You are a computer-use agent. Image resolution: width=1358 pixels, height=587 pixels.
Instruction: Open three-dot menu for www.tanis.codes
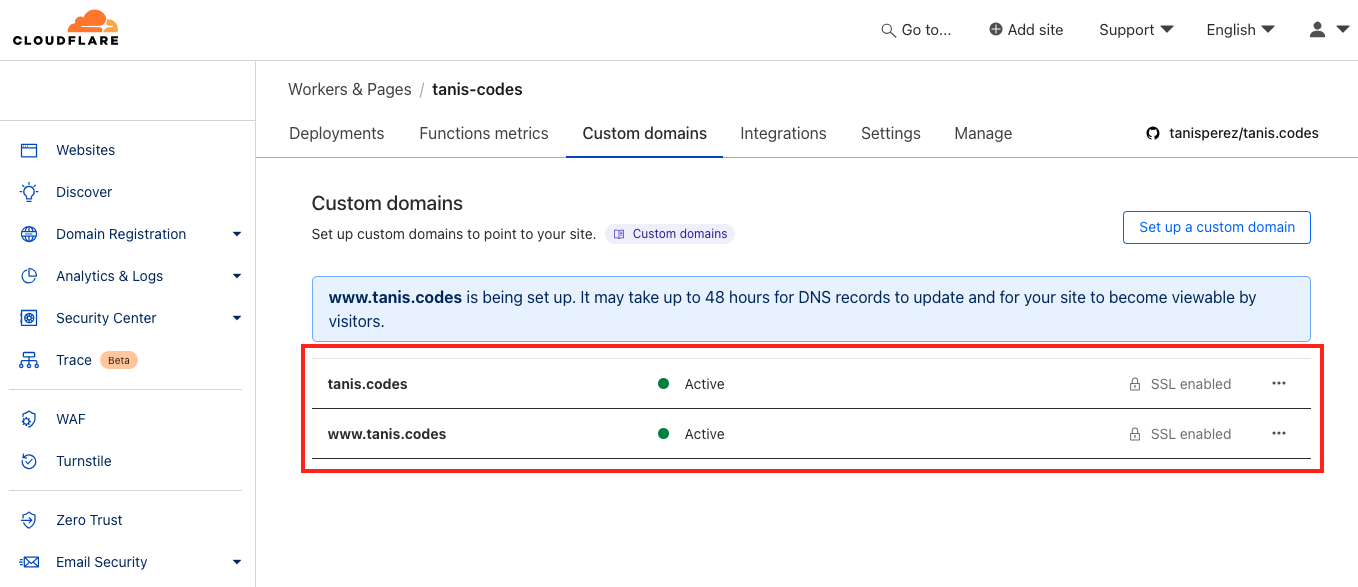1278,434
